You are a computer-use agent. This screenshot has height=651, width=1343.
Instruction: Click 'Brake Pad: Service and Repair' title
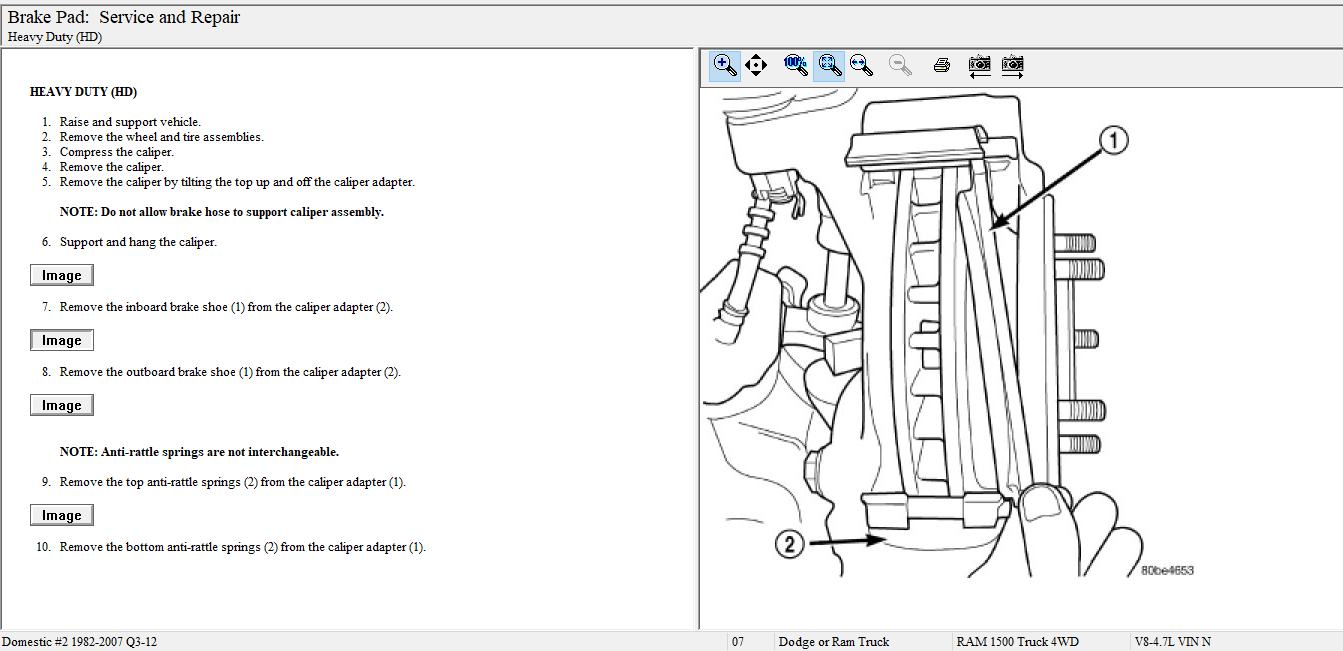point(124,17)
